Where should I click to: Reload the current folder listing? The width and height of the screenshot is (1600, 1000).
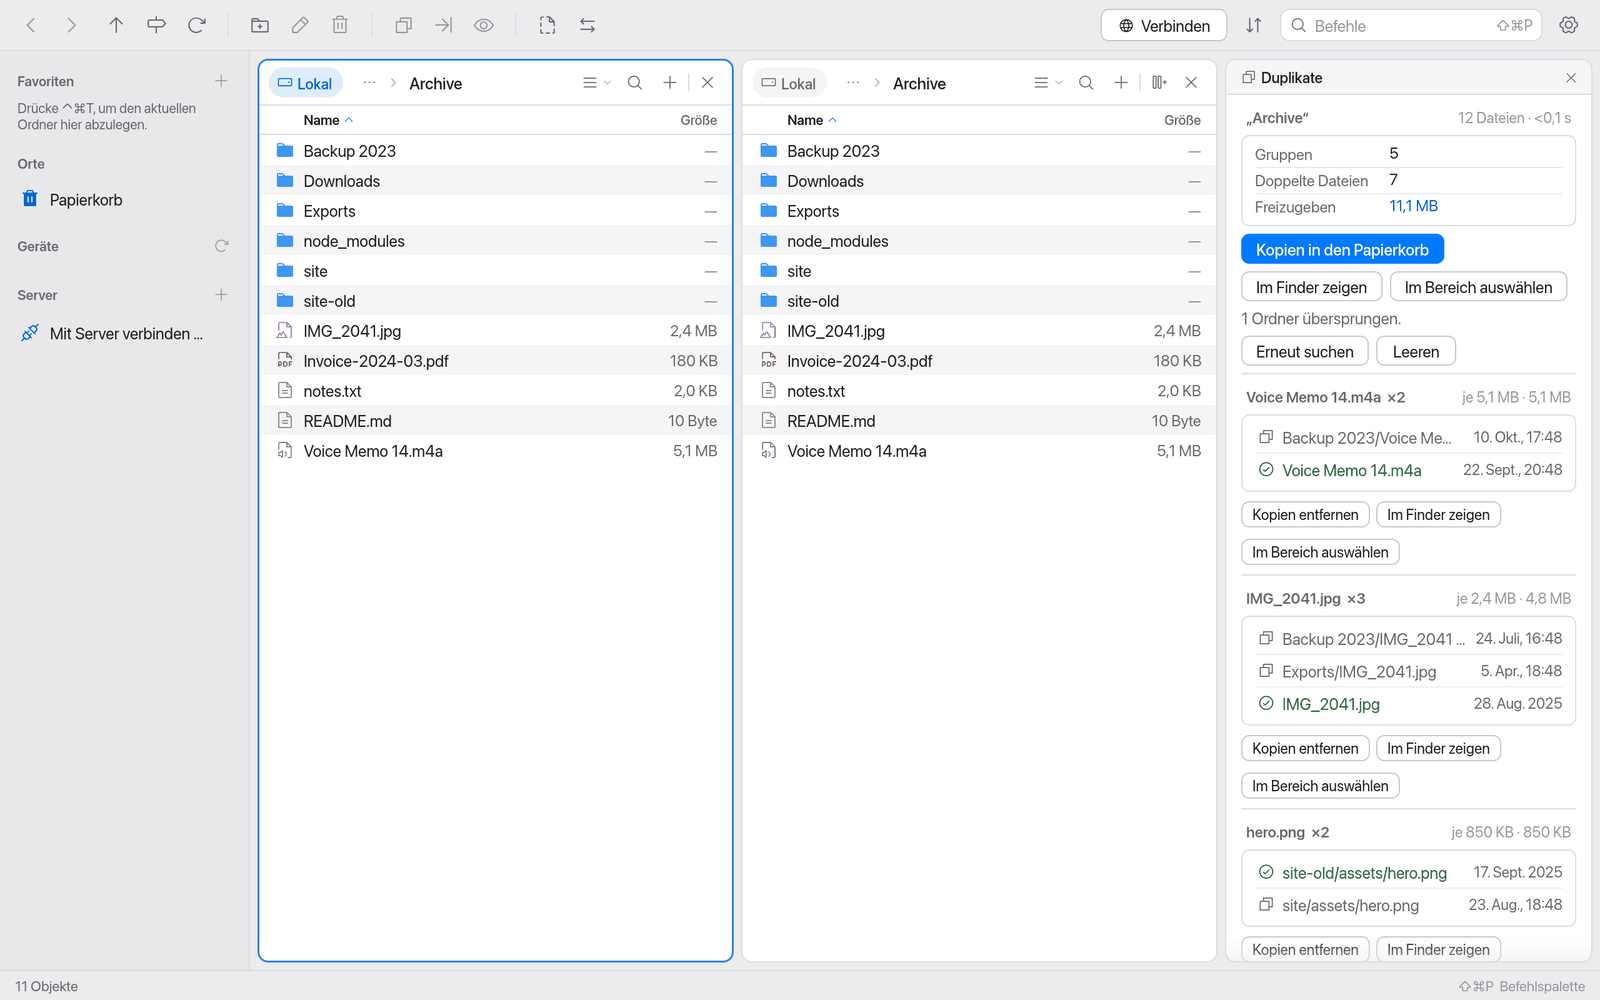point(197,25)
